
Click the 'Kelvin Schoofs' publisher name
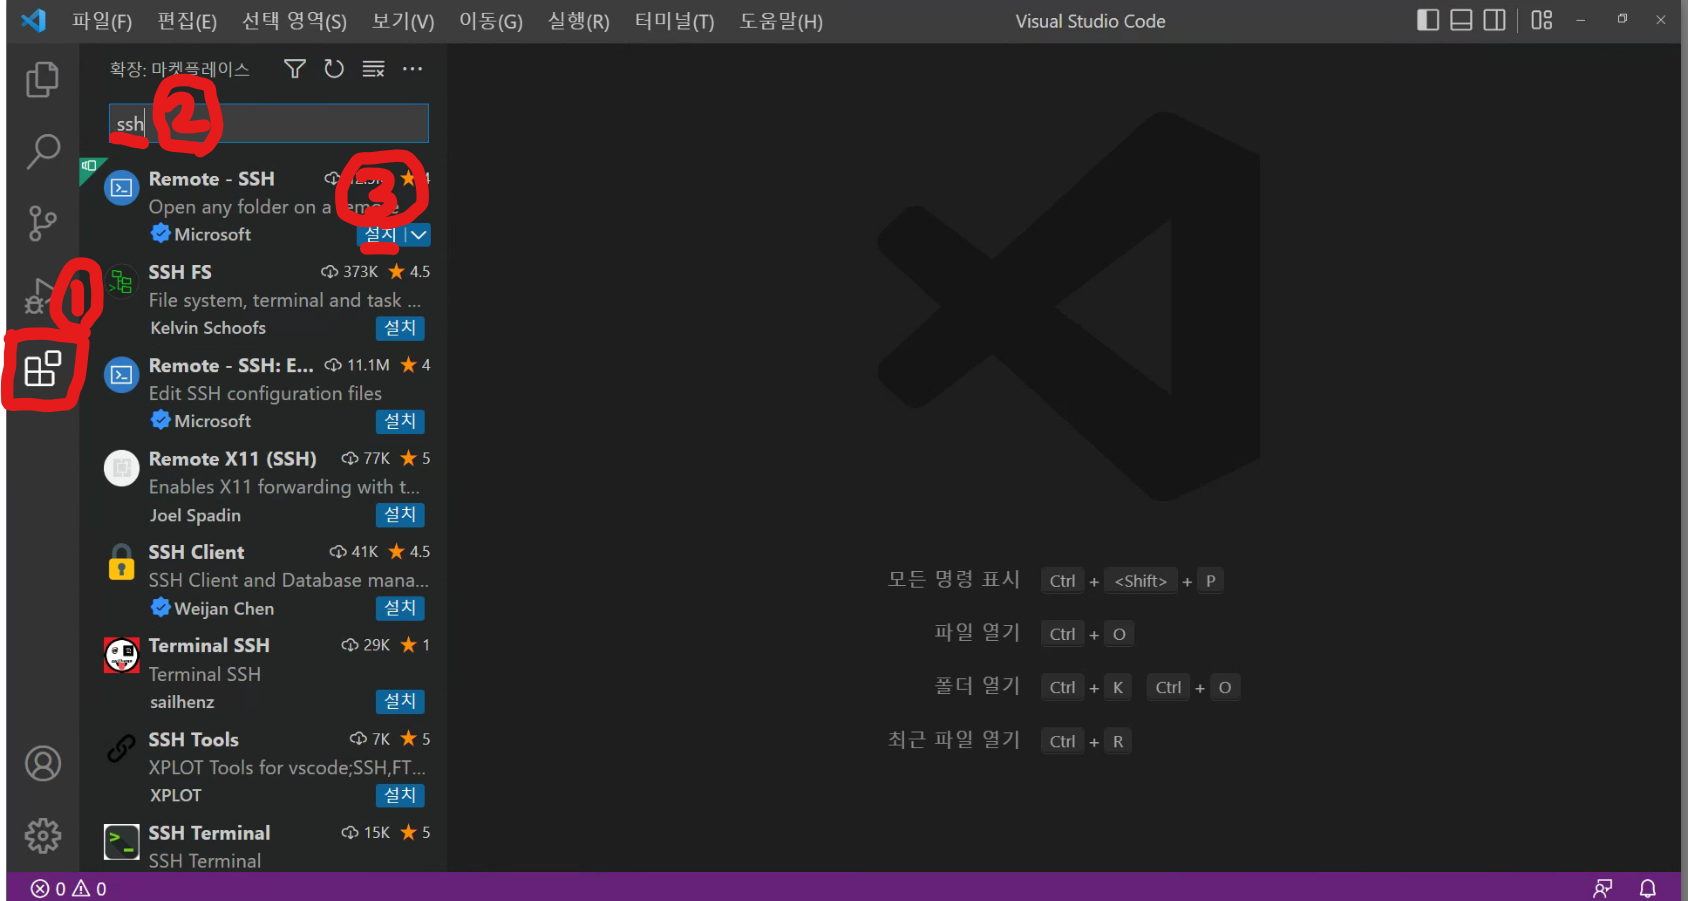click(x=208, y=328)
